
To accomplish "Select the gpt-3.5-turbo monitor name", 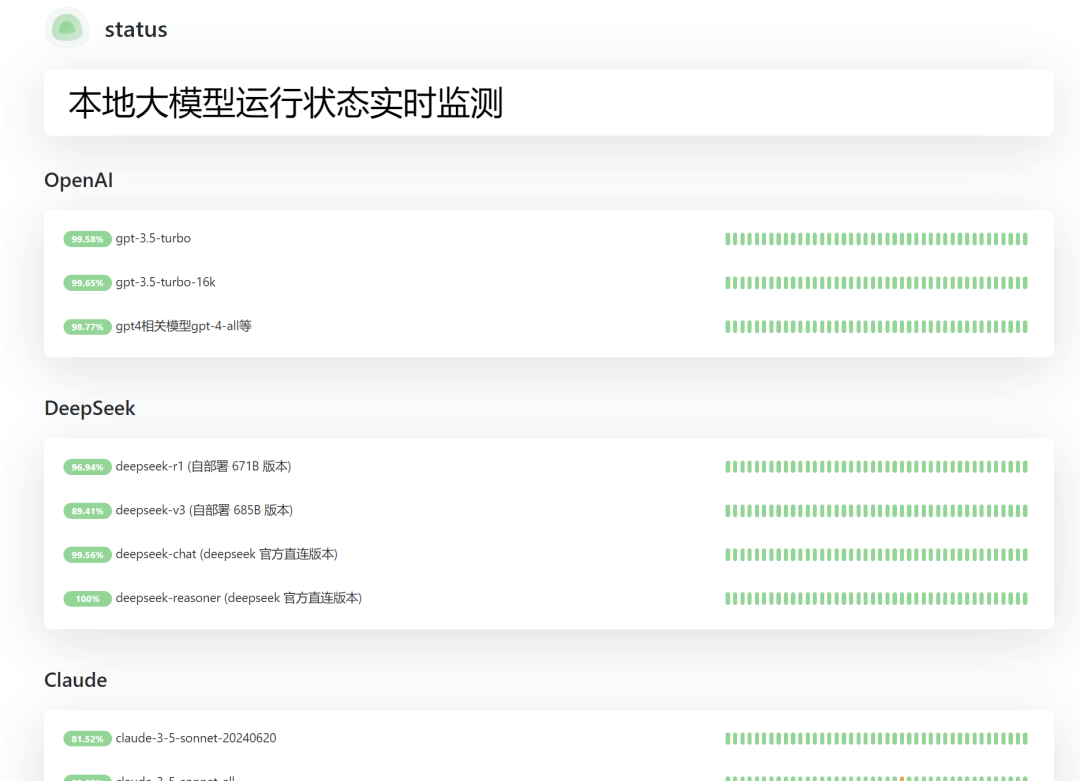I will pyautogui.click(x=153, y=238).
